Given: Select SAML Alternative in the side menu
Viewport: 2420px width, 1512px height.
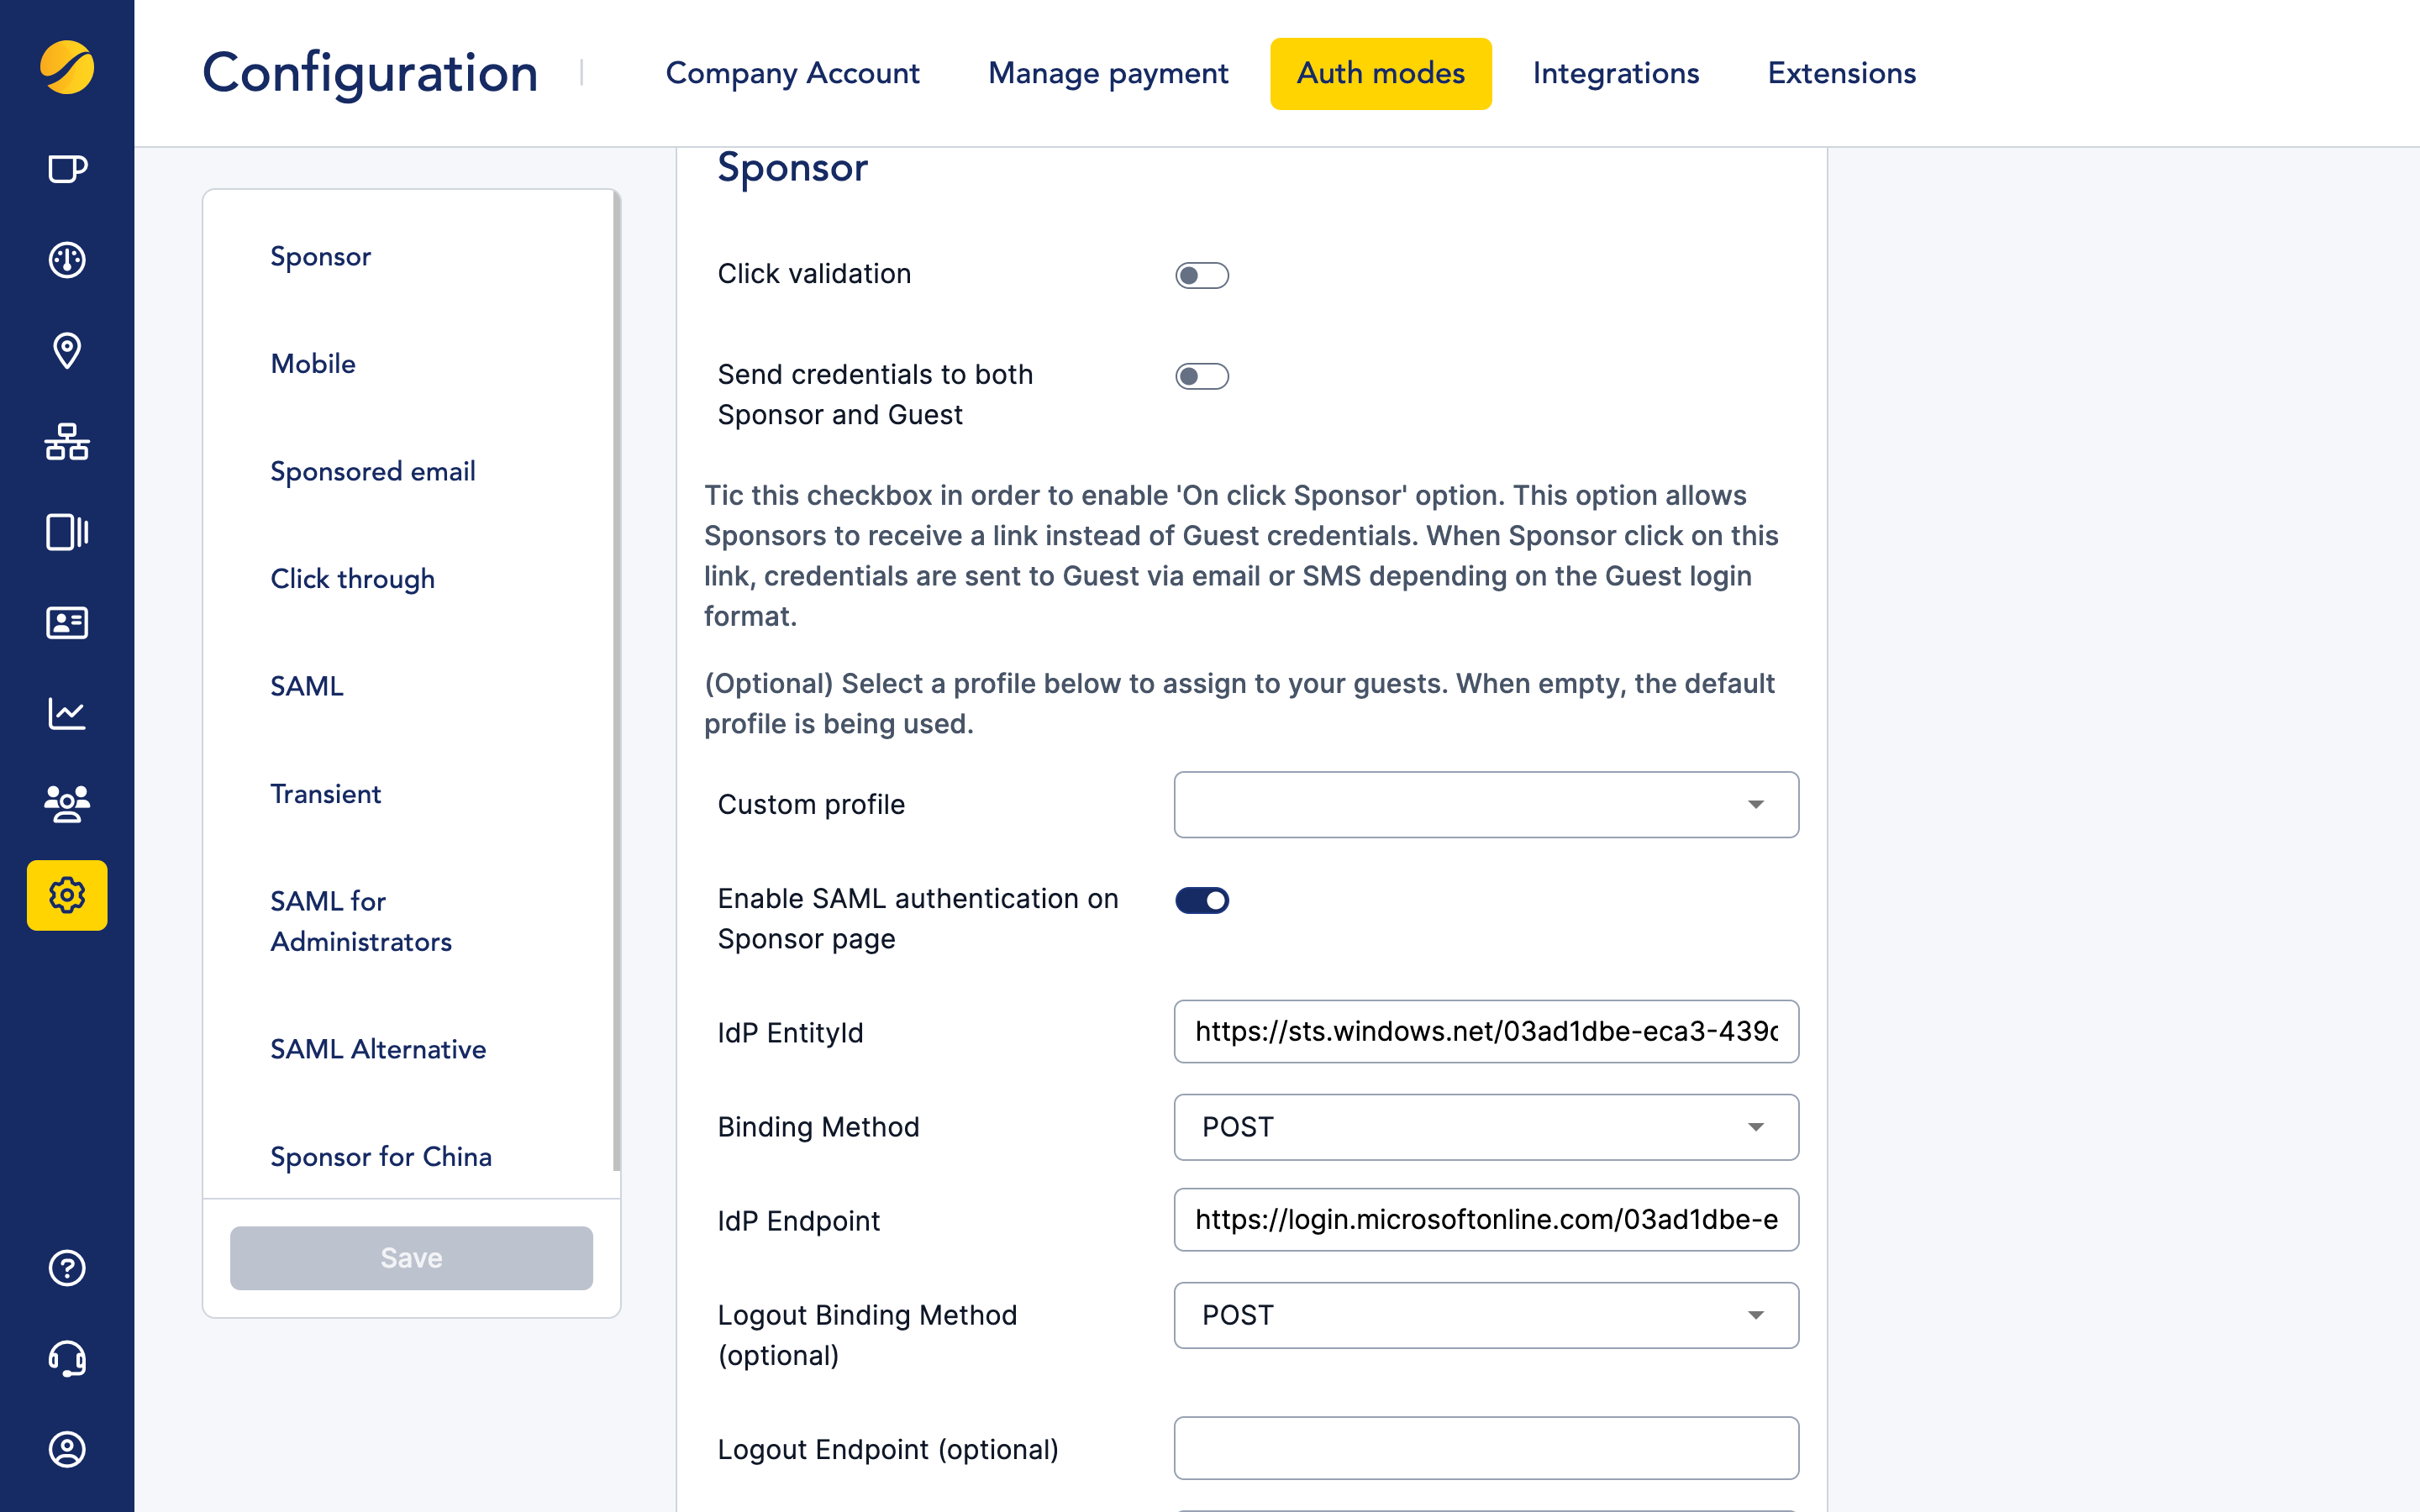Looking at the screenshot, I should coord(378,1049).
